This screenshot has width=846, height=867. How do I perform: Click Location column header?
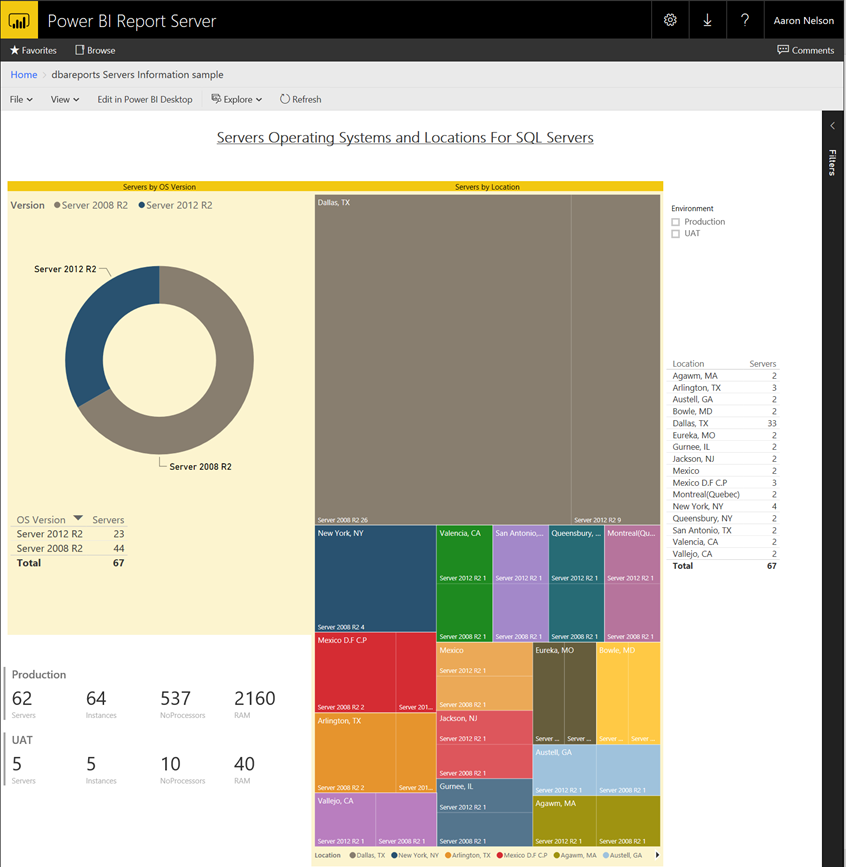click(688, 364)
